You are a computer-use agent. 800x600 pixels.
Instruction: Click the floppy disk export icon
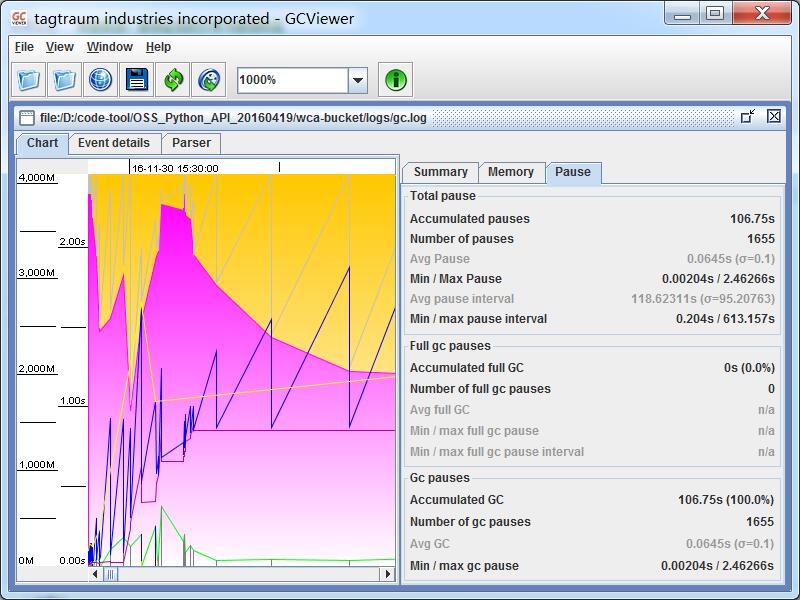(136, 80)
